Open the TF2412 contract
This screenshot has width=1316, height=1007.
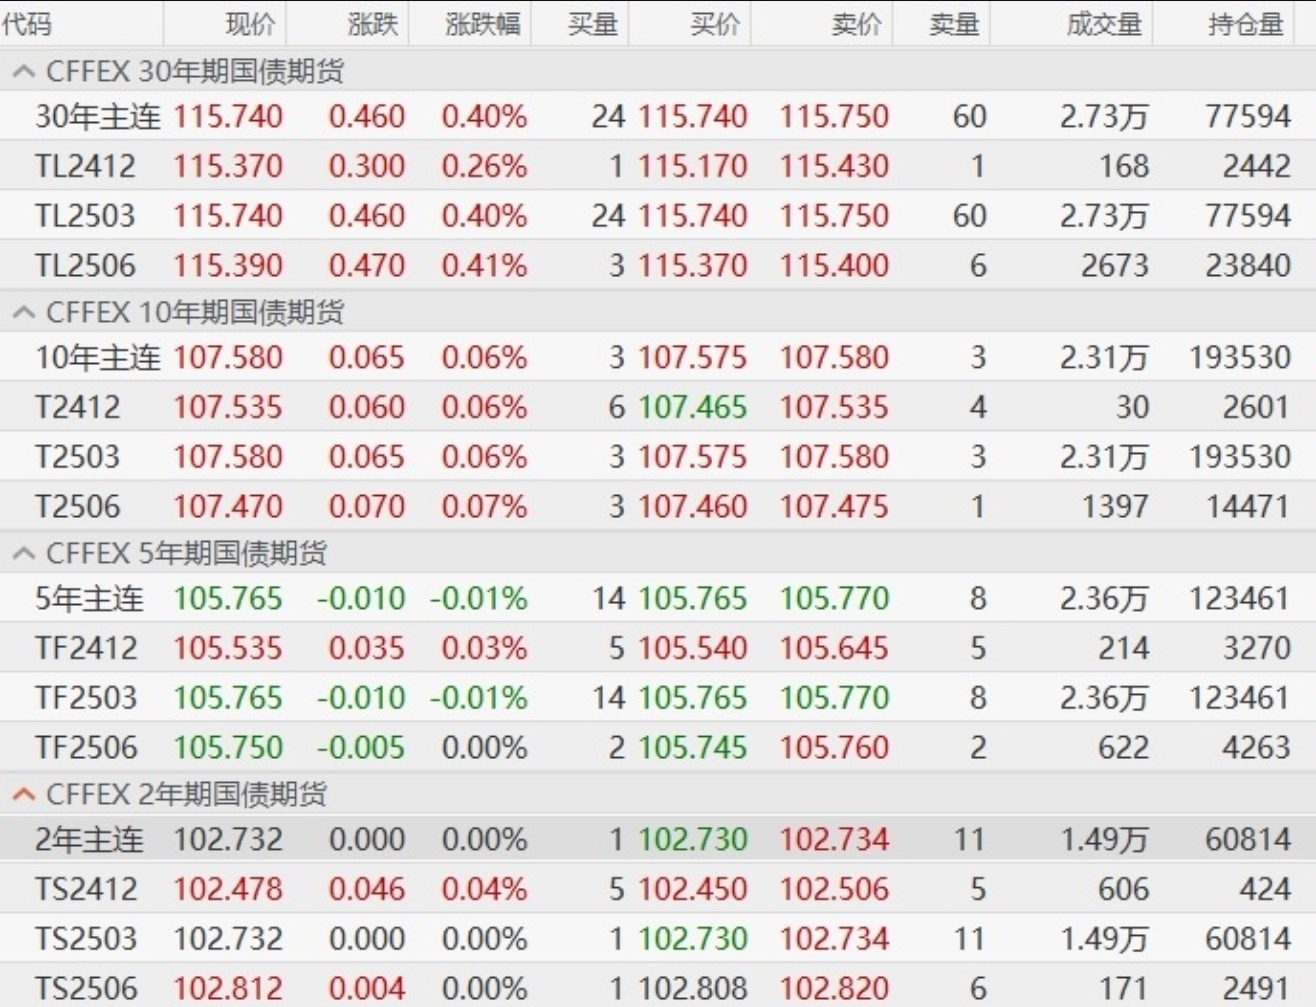tap(86, 649)
